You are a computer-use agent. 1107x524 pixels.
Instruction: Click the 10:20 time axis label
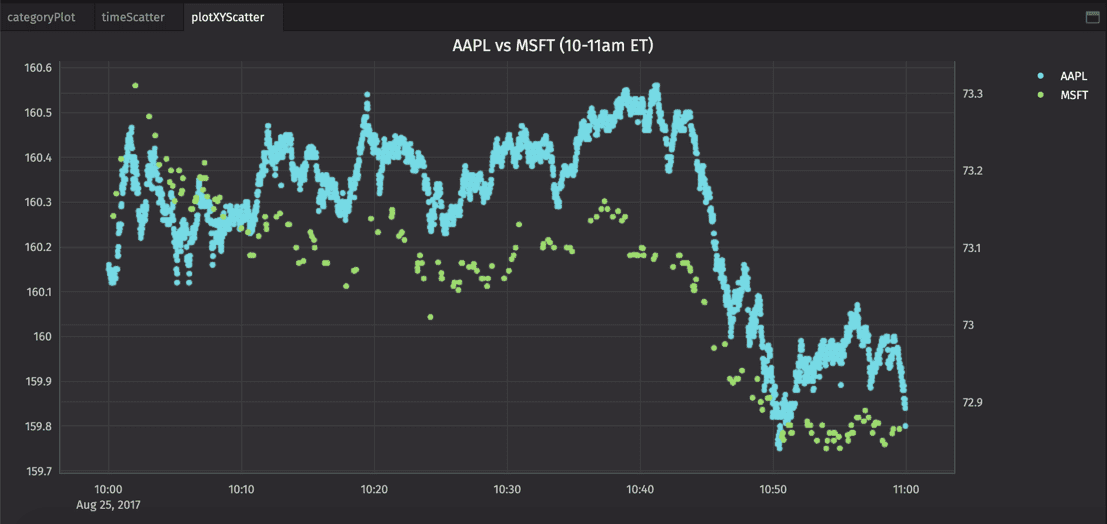click(374, 489)
